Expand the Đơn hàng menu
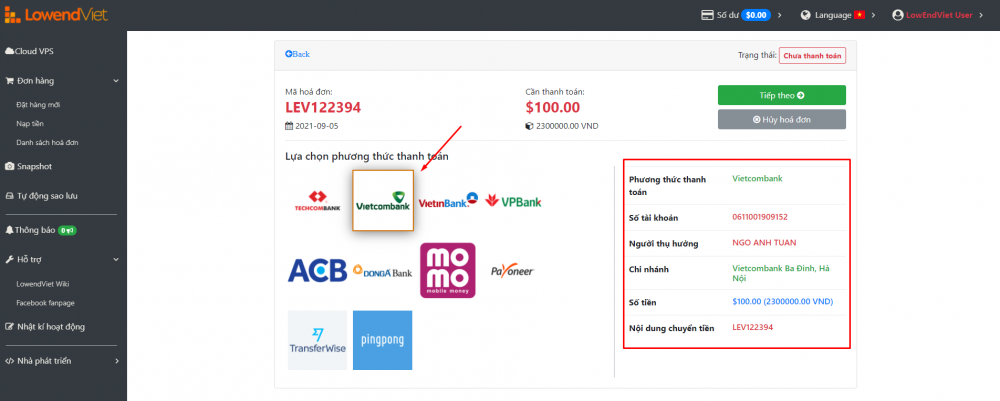1000x401 pixels. 62,81
